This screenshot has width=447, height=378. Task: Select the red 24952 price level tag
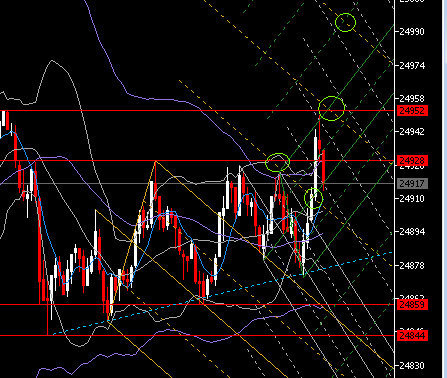[x=412, y=111]
